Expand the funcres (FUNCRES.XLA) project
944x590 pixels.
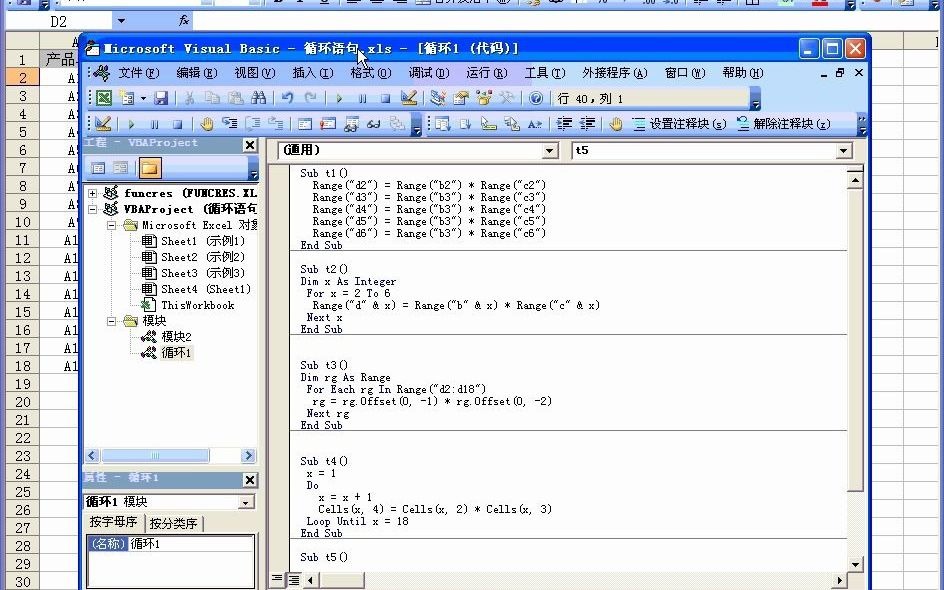pyautogui.click(x=94, y=193)
